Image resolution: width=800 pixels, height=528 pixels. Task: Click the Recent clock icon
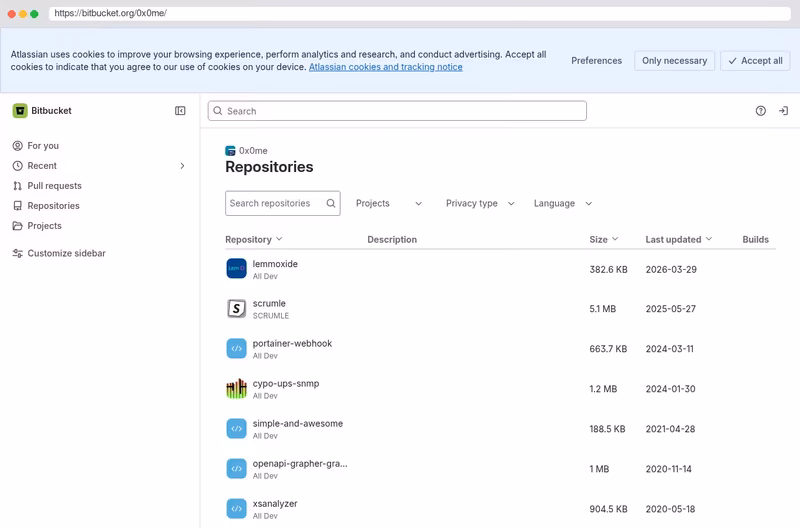coord(17,166)
